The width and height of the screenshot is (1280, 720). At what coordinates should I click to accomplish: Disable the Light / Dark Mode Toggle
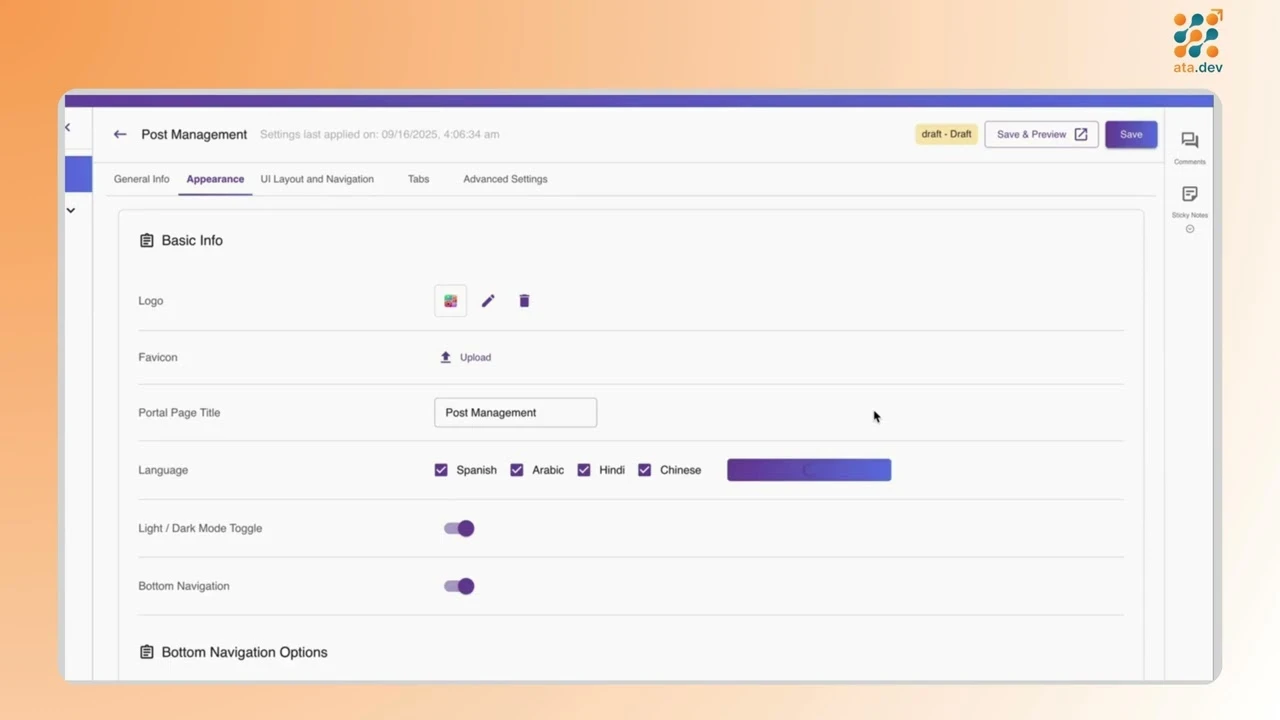[458, 528]
